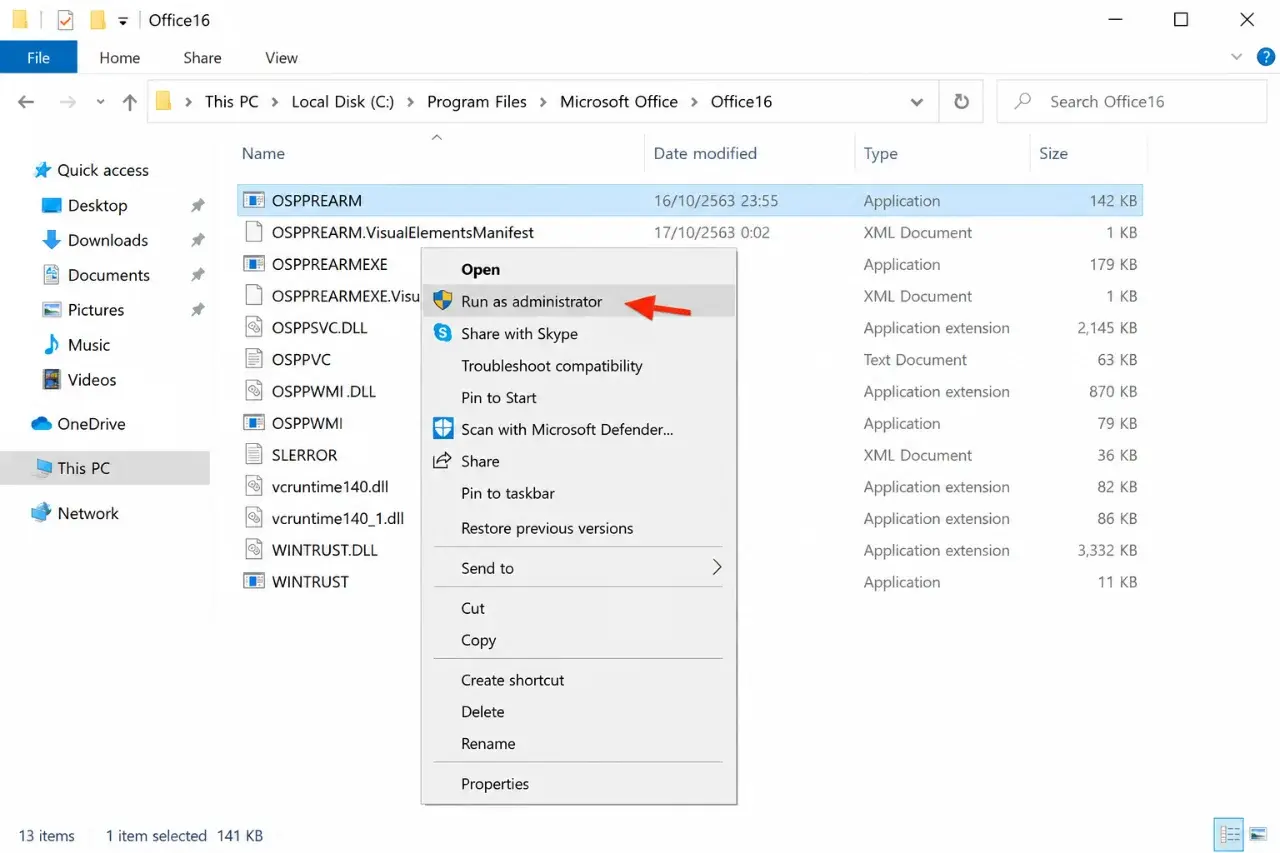Choose Run as administrator
This screenshot has height=853, width=1280.
579,301
